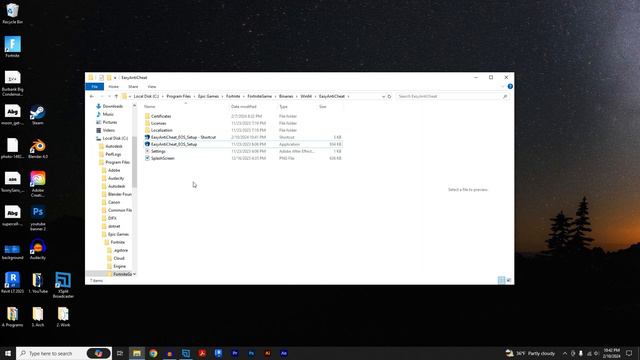Select Audacity folder in navigation tree
The height and width of the screenshot is (360, 640).
[116, 178]
